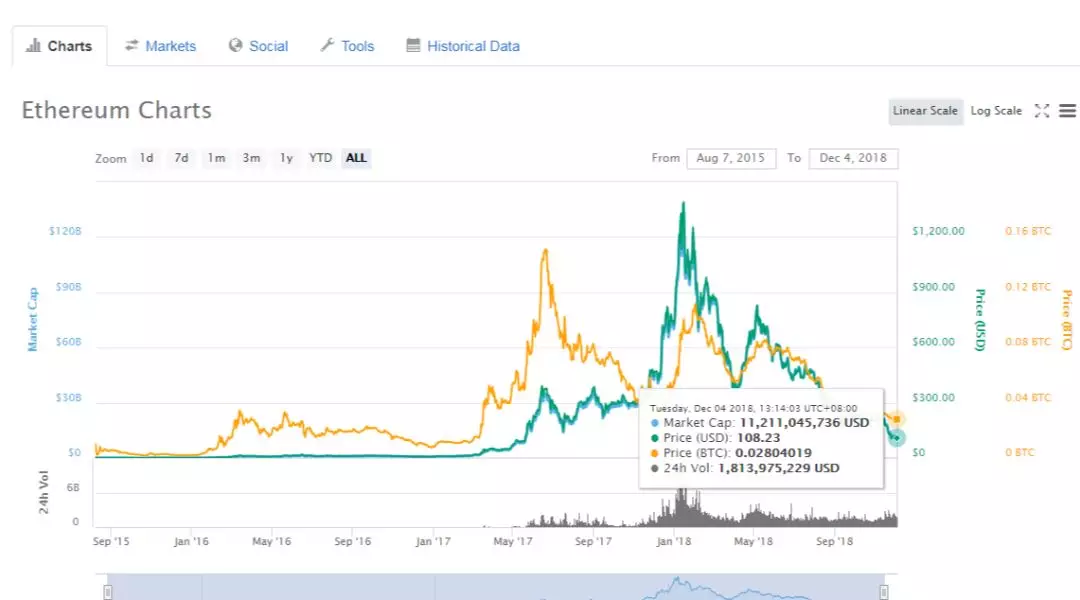Click the Markets exchange arrows icon
Screen dimensions: 1080x600
click(132, 45)
